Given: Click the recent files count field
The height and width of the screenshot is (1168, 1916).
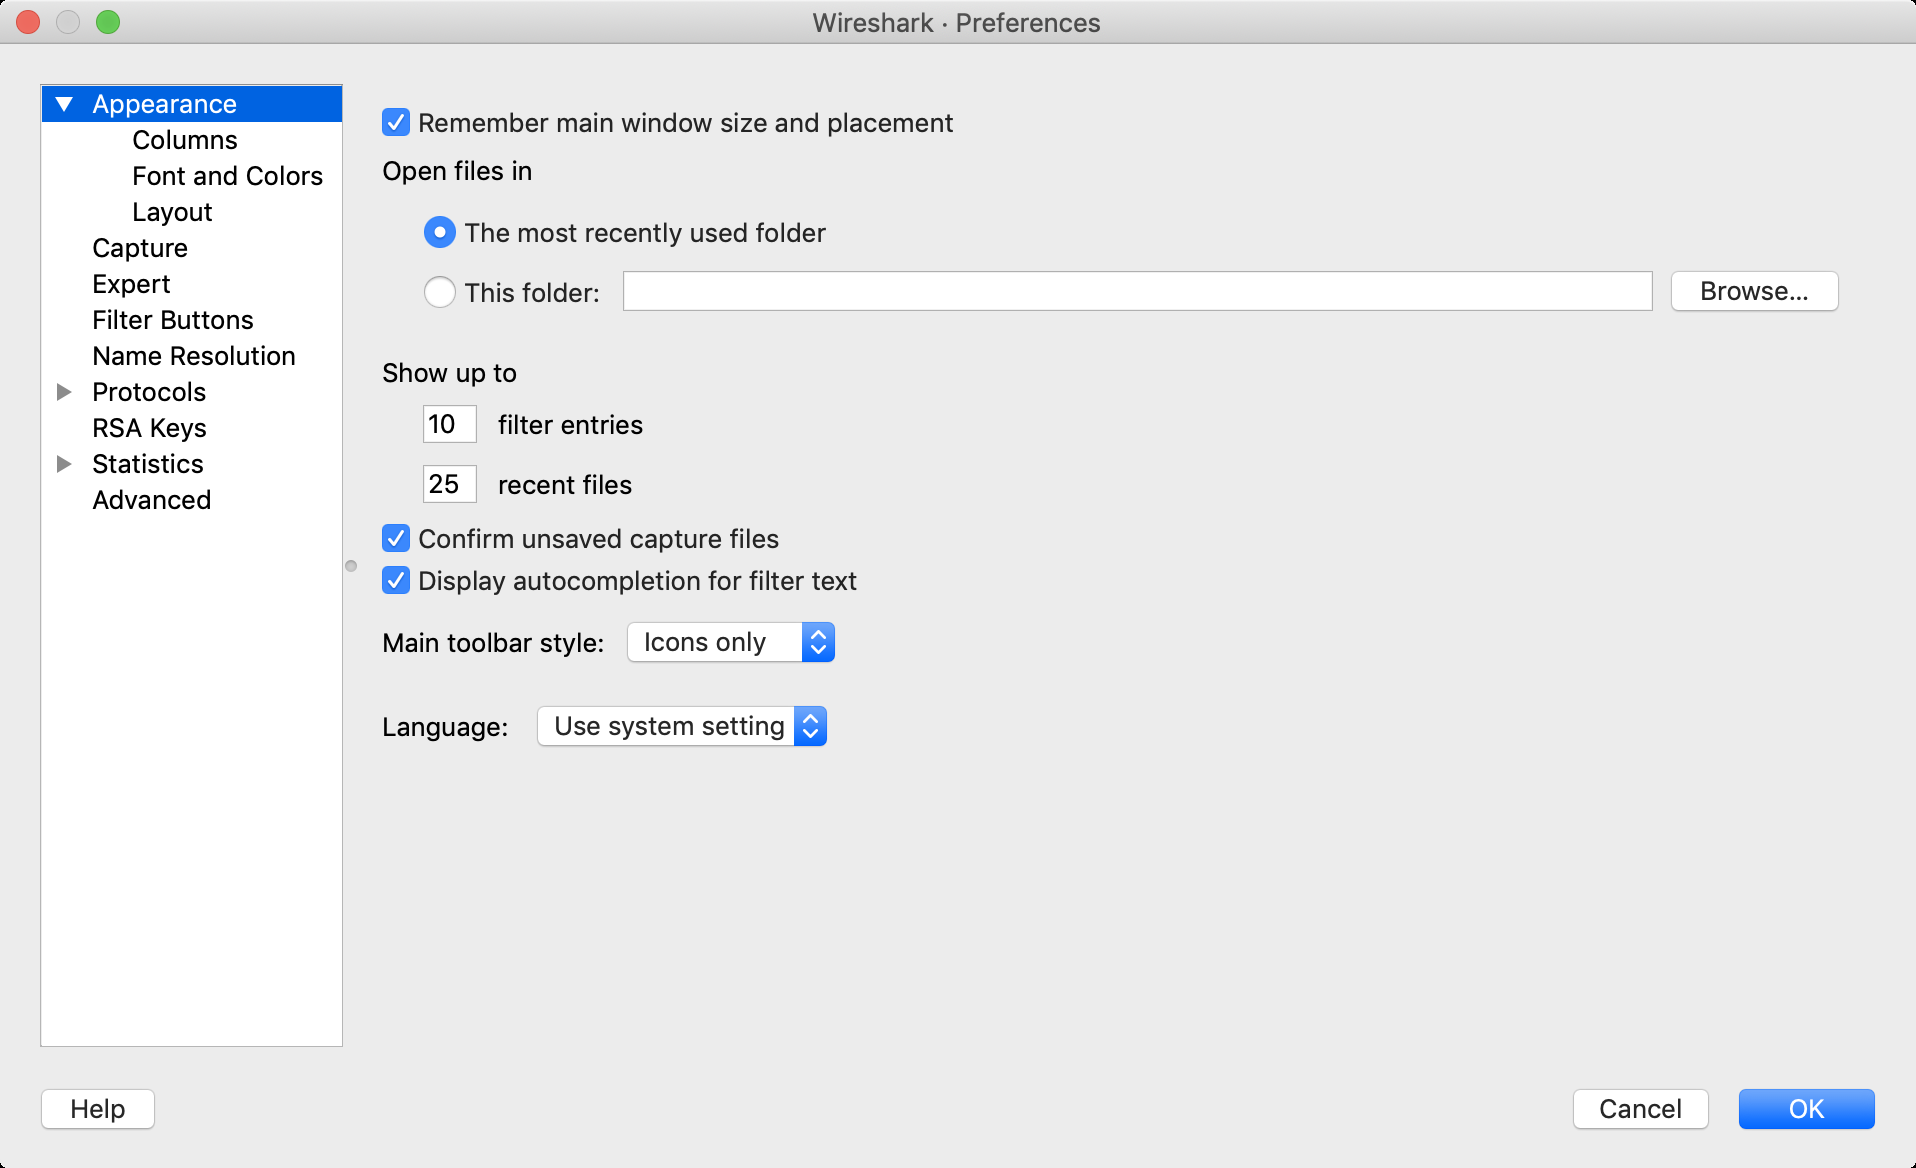Looking at the screenshot, I should 450,484.
